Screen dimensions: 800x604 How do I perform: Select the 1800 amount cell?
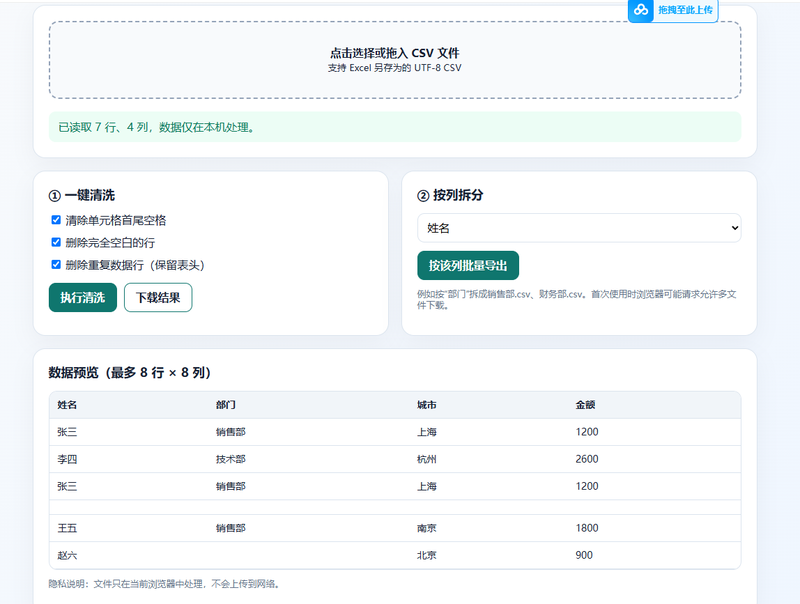(587, 528)
